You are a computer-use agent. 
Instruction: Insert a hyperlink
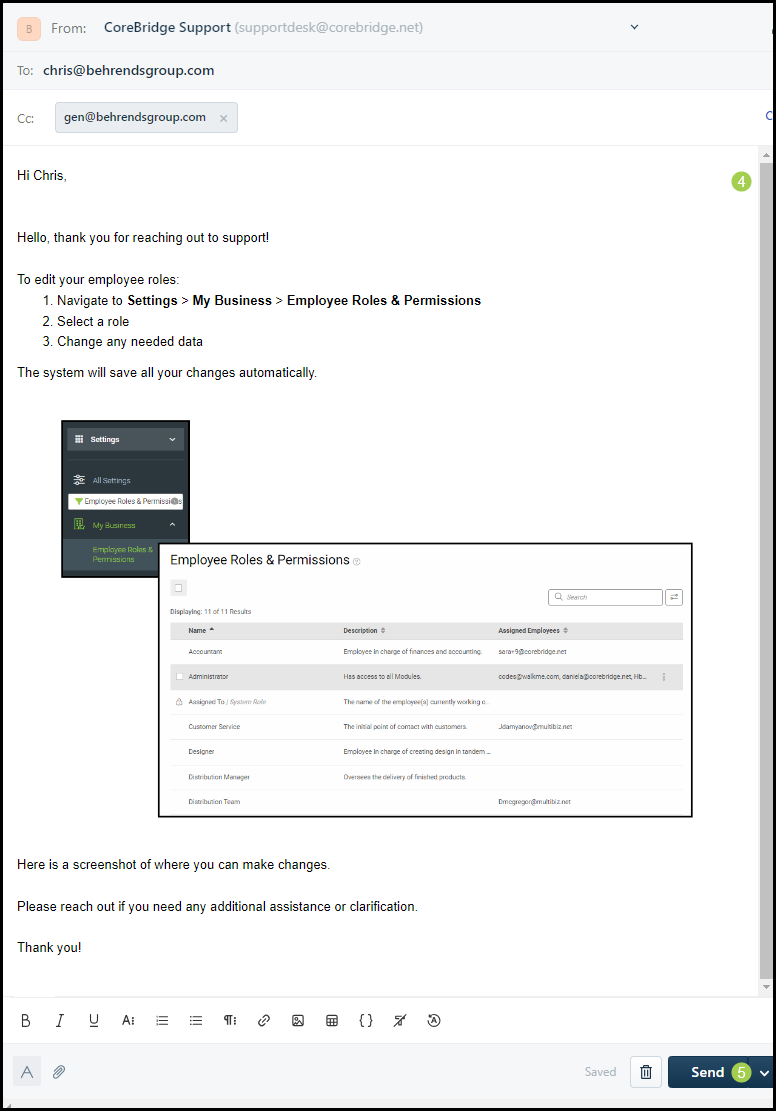pos(264,1020)
